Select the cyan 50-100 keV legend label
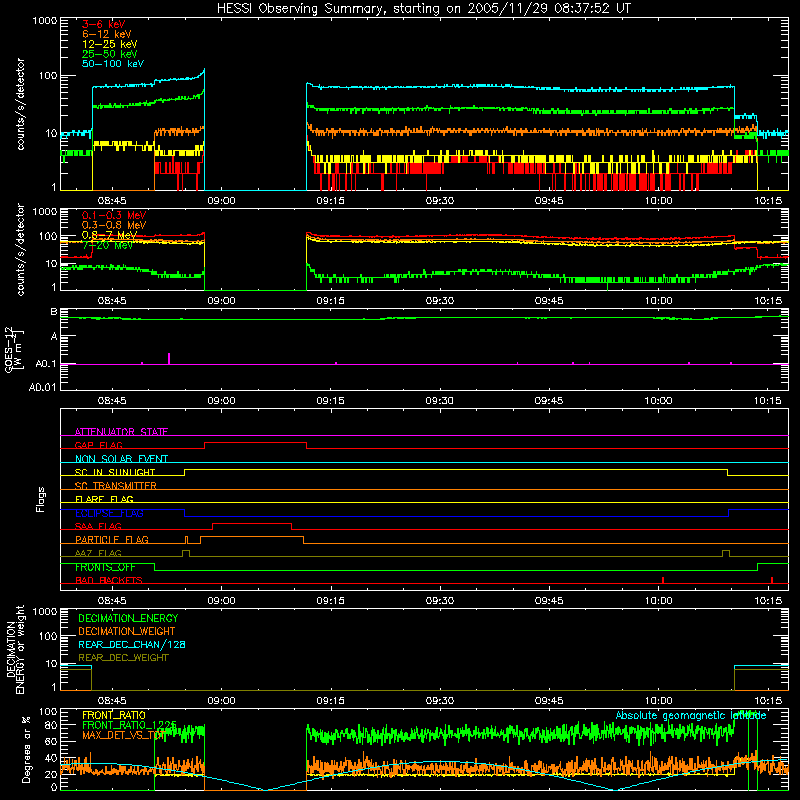 point(112,64)
